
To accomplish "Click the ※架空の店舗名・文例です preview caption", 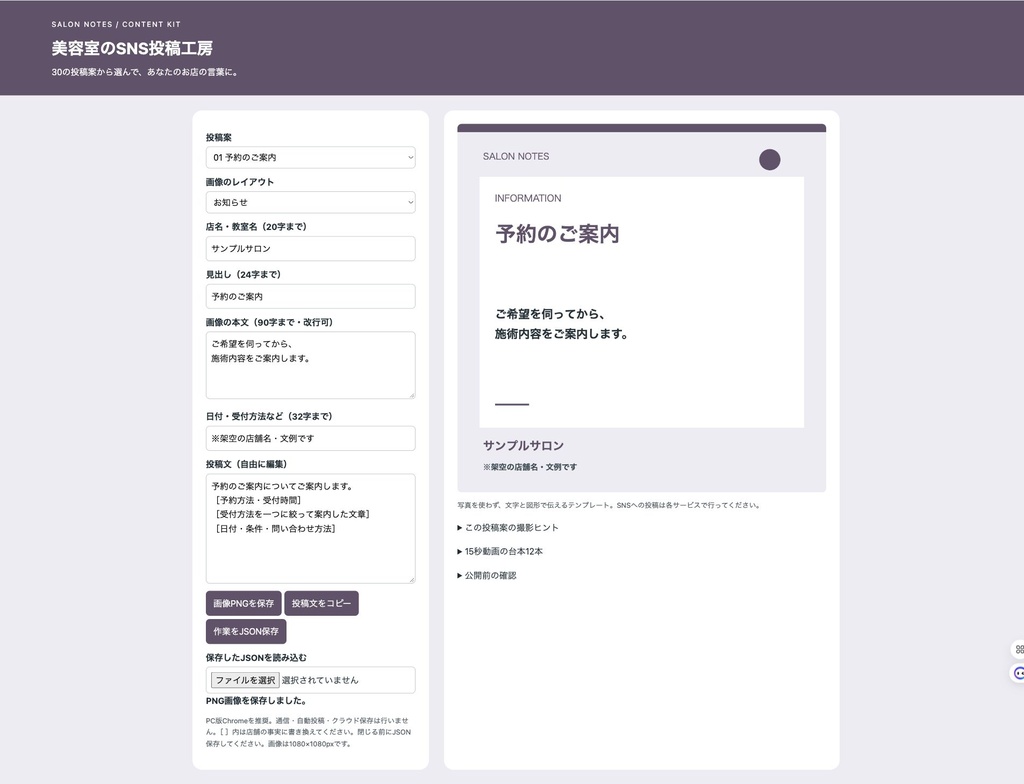I will 530,467.
